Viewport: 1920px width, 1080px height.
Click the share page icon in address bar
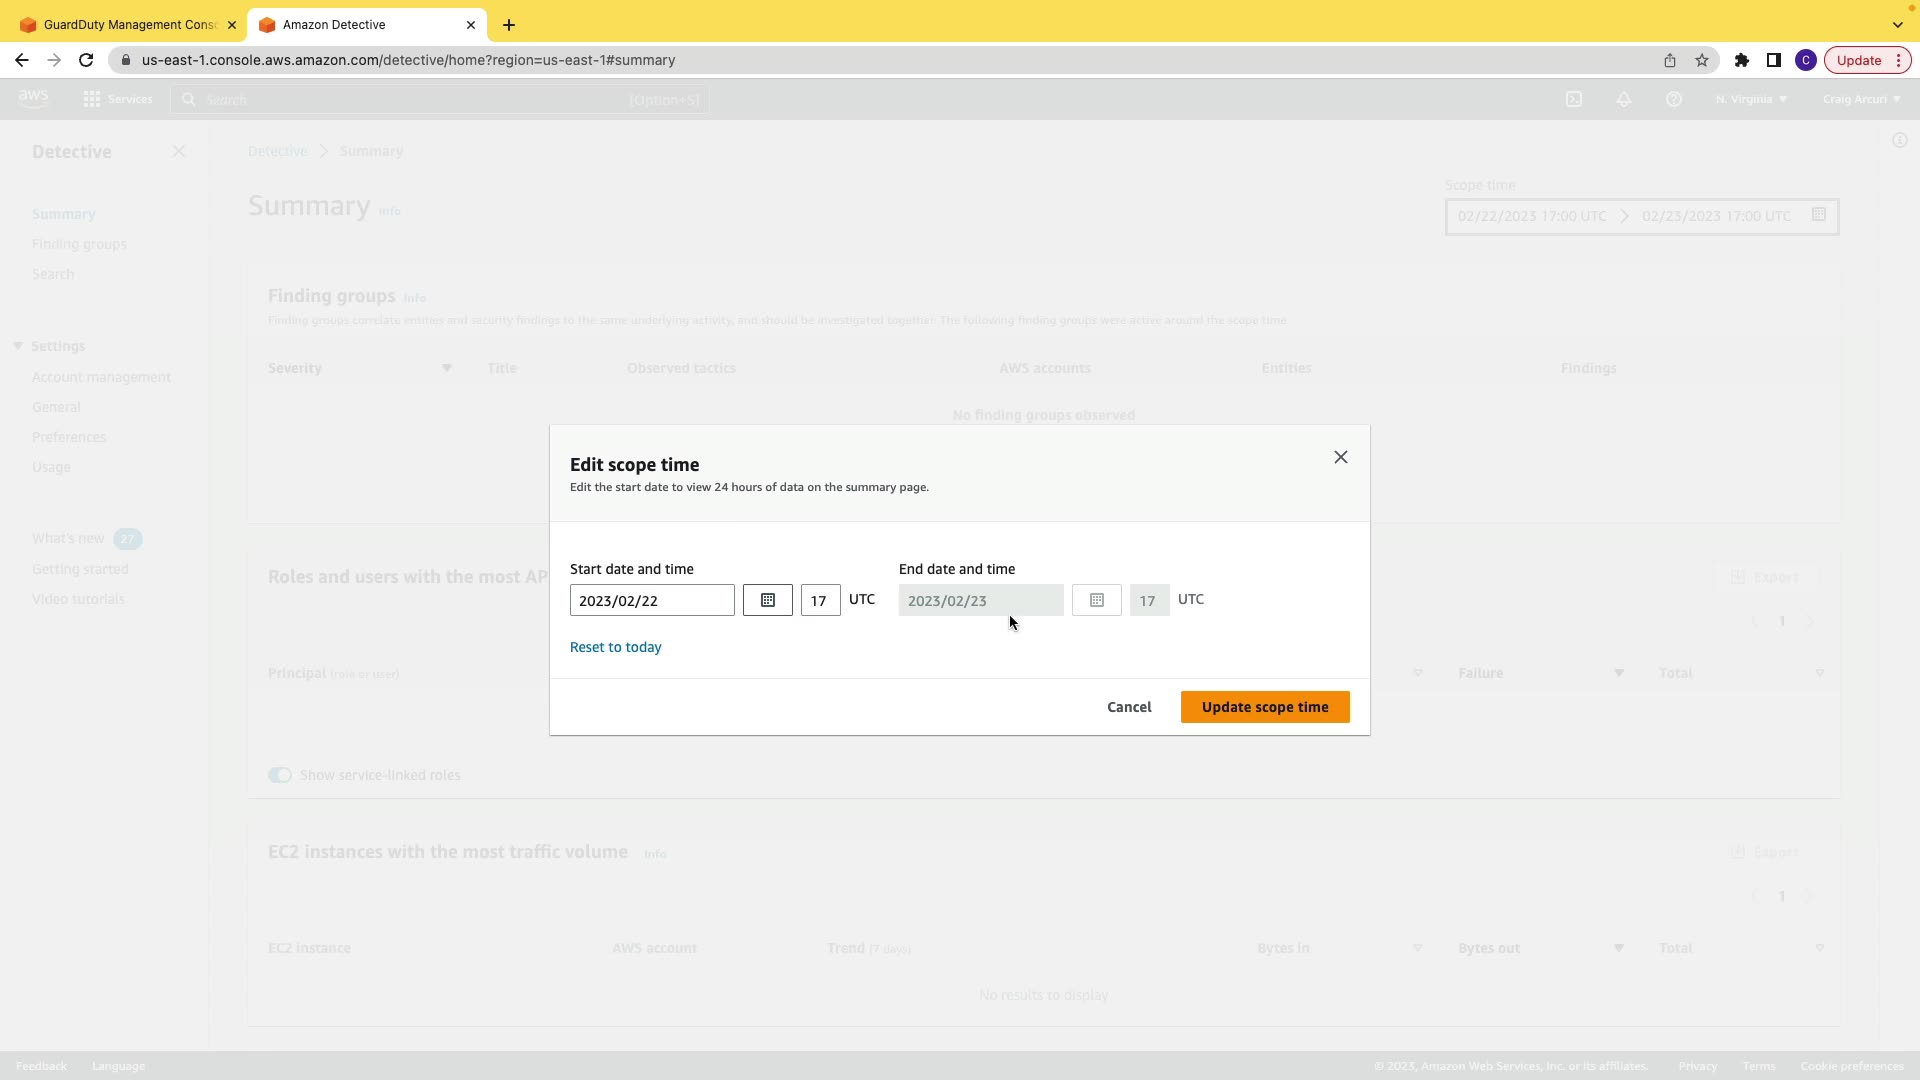[1669, 60]
